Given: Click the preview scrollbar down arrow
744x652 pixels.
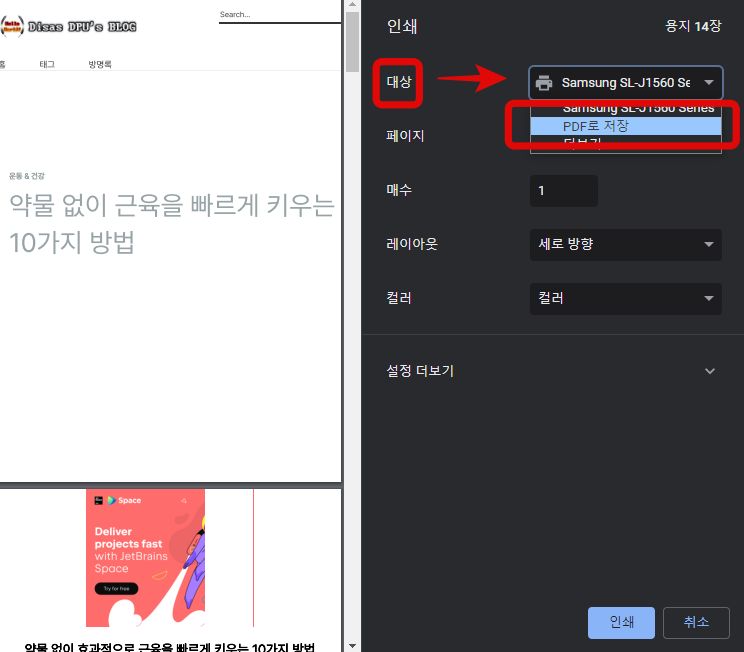Looking at the screenshot, I should (x=352, y=646).
